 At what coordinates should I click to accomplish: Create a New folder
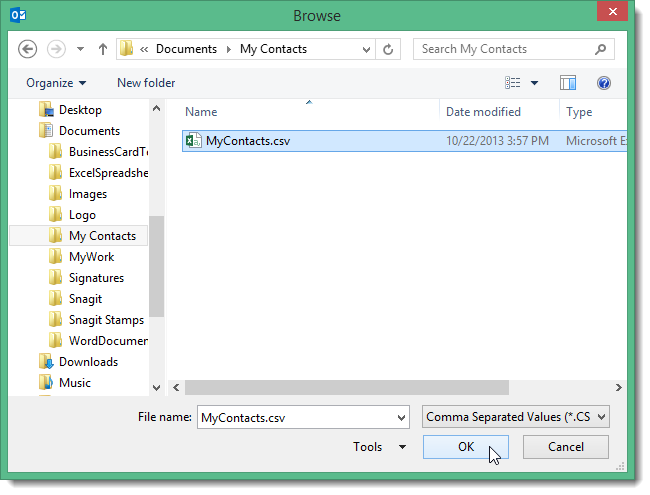pyautogui.click(x=146, y=83)
